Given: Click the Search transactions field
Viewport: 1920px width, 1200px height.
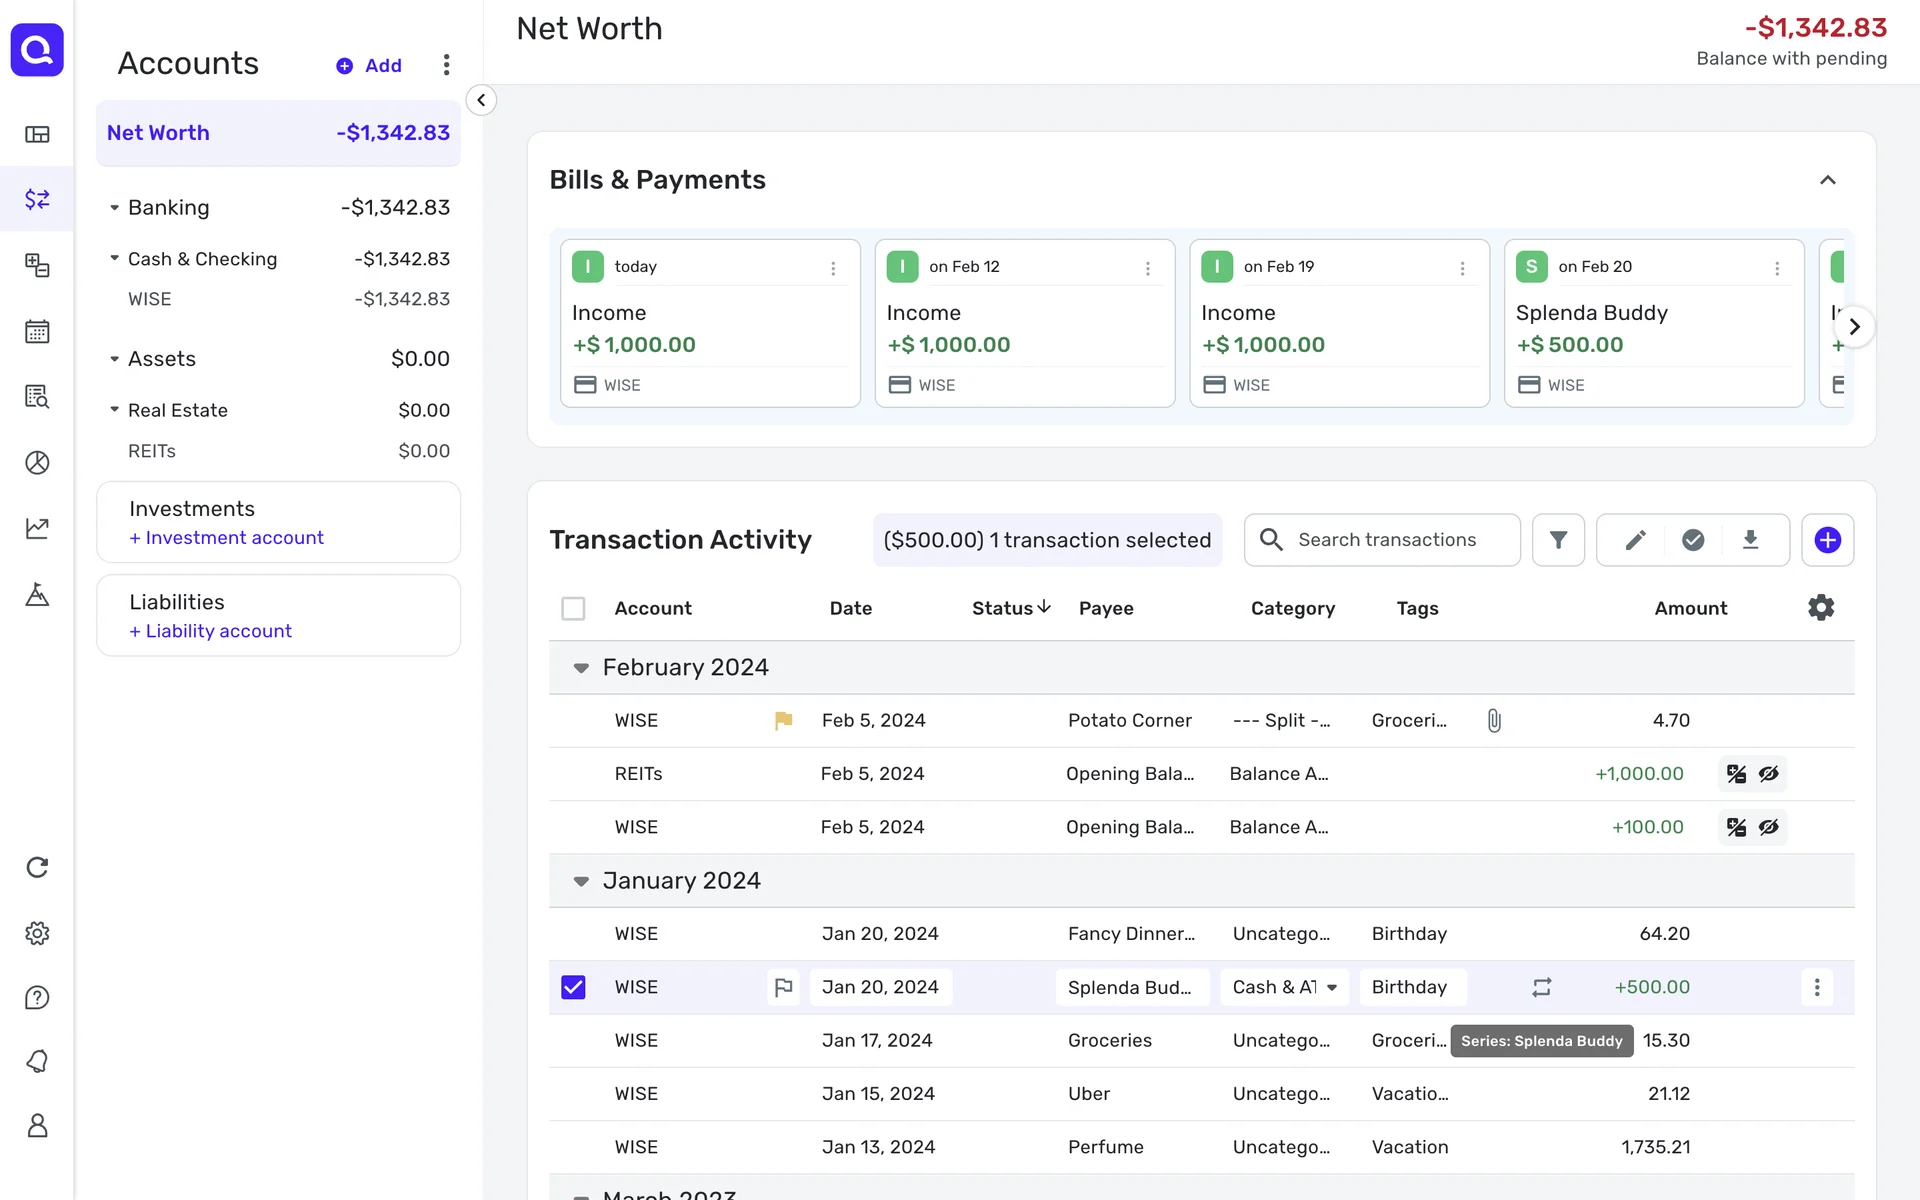Looking at the screenshot, I should click(x=1386, y=540).
